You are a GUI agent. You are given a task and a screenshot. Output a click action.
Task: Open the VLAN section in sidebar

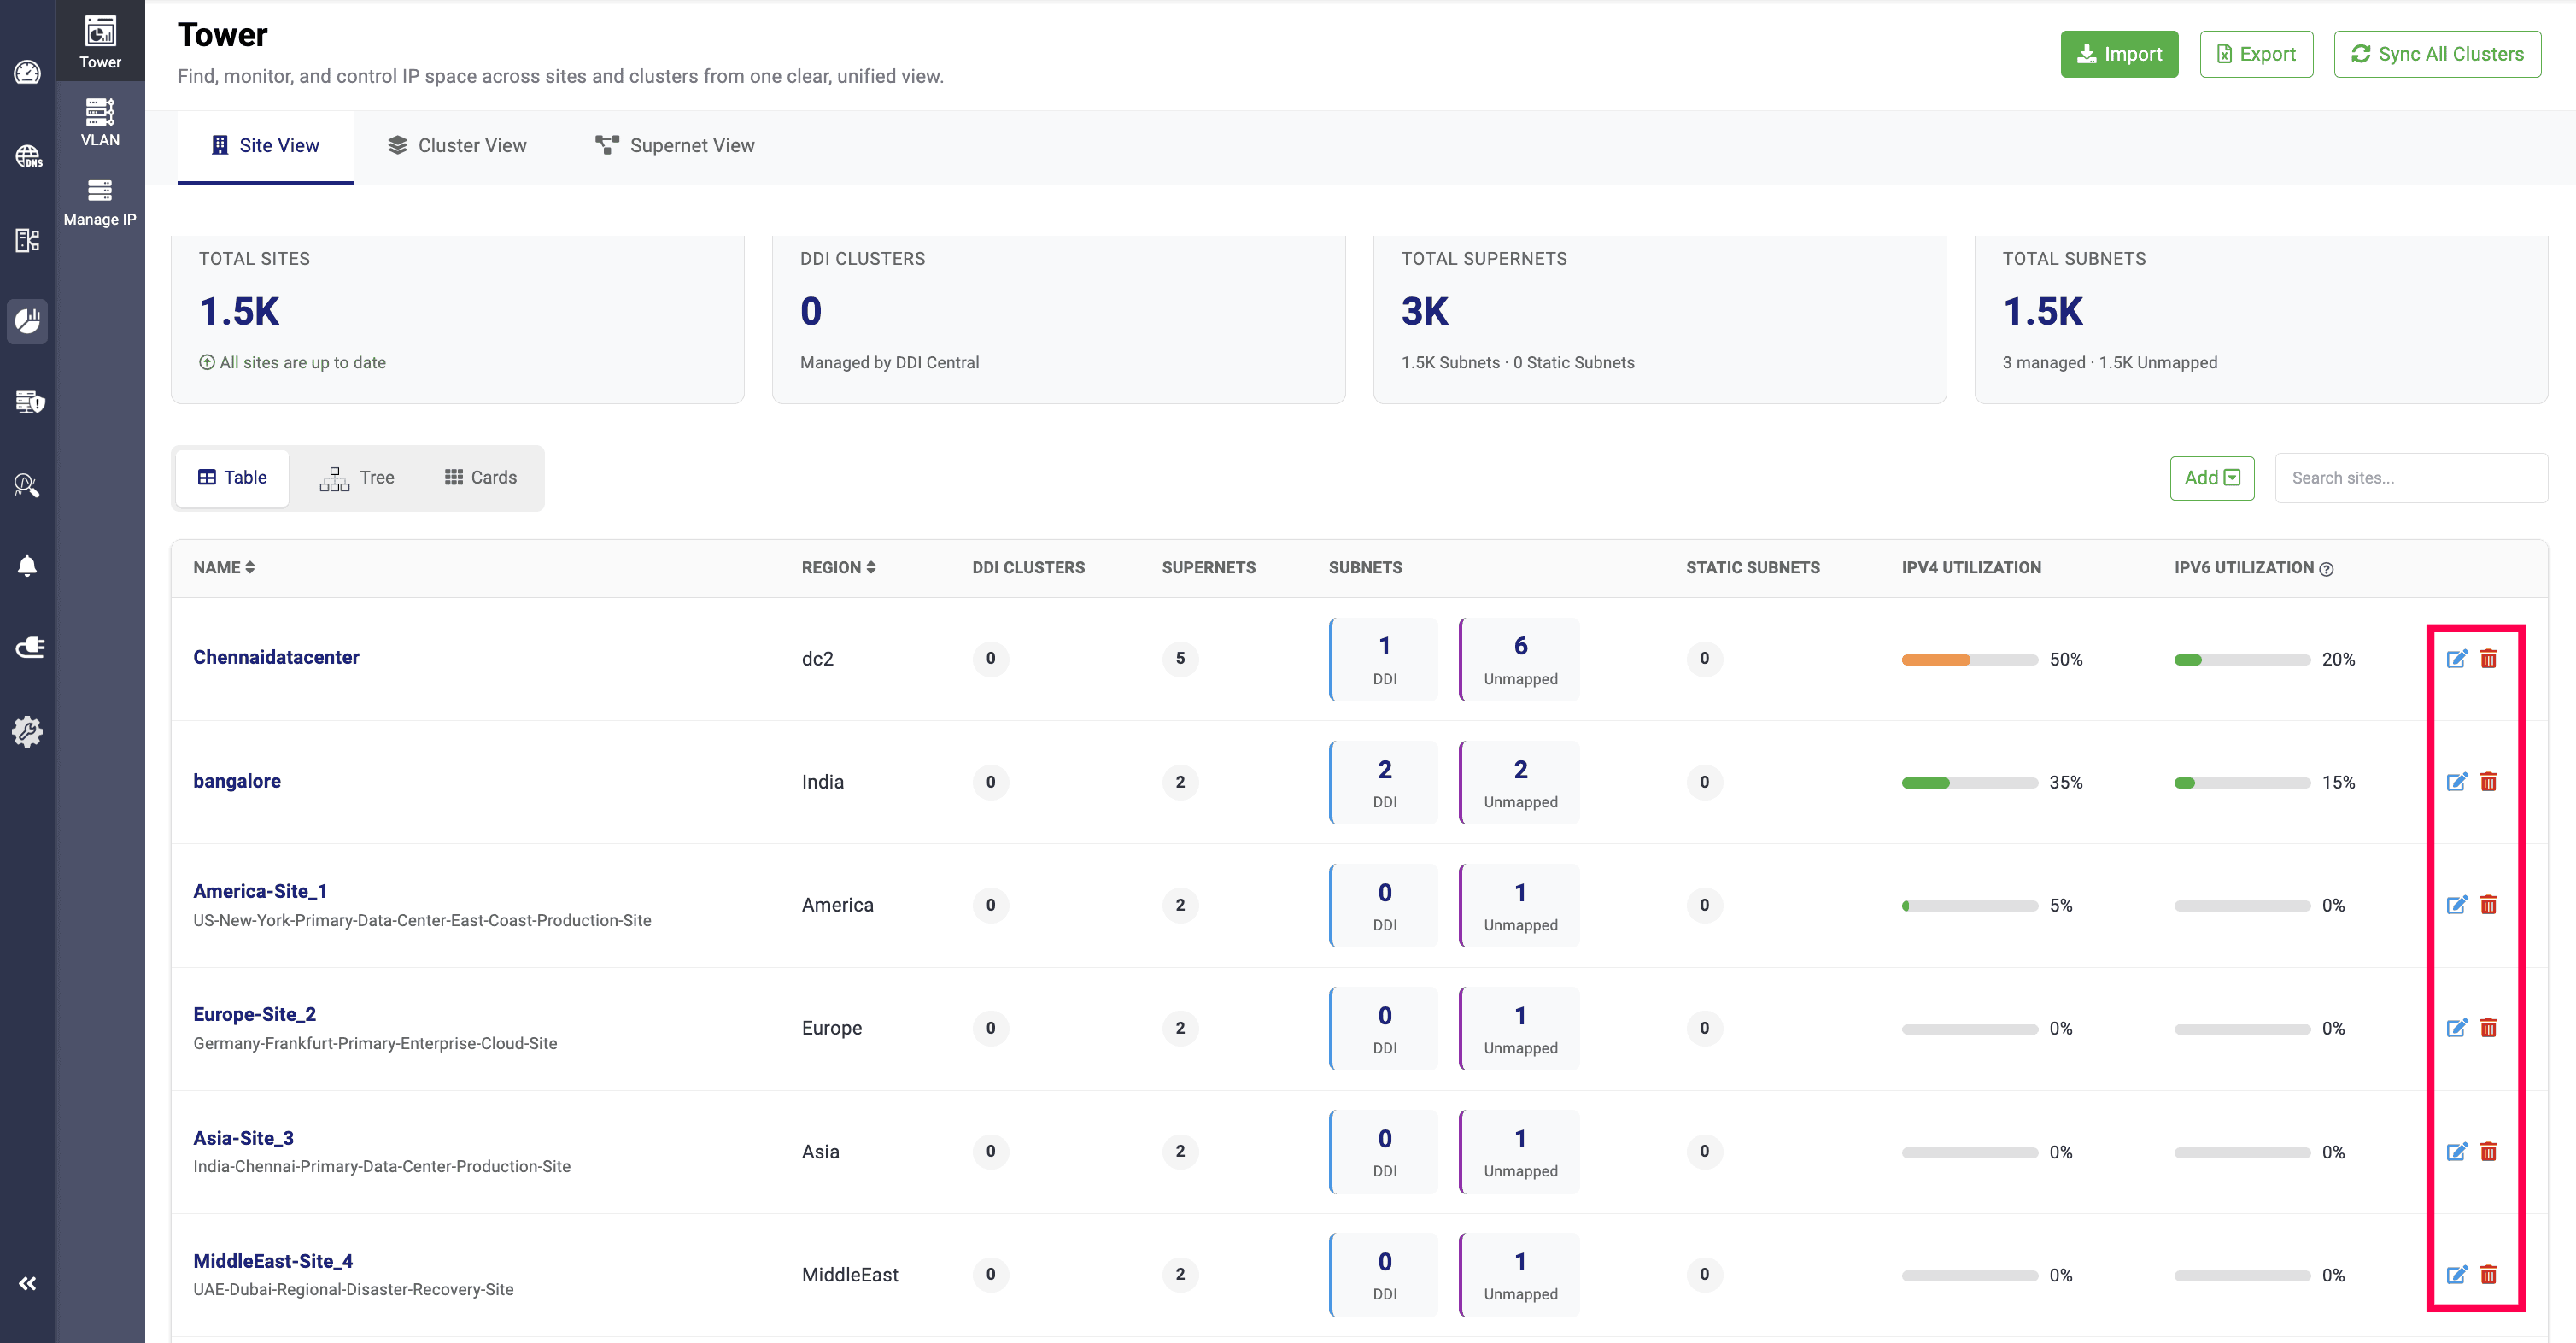(100, 122)
